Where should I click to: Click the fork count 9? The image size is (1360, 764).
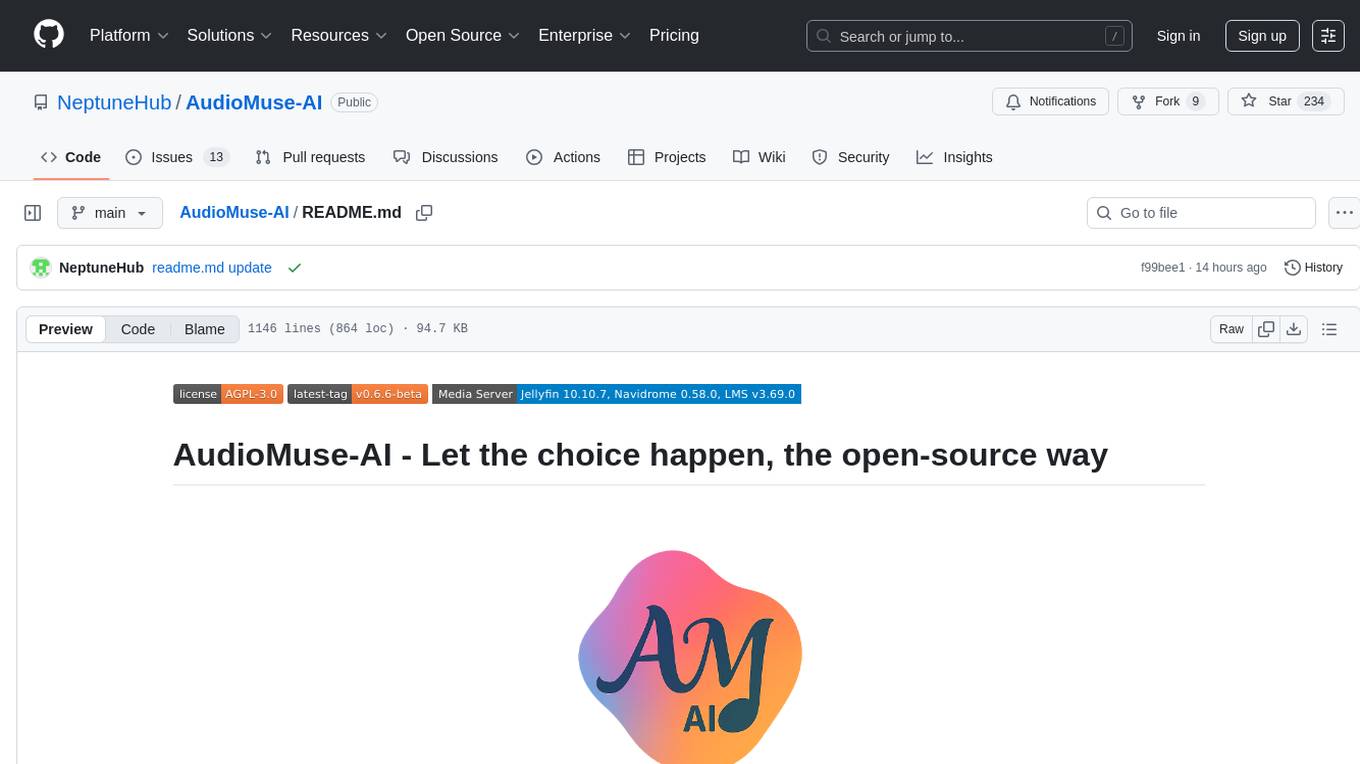1195,101
